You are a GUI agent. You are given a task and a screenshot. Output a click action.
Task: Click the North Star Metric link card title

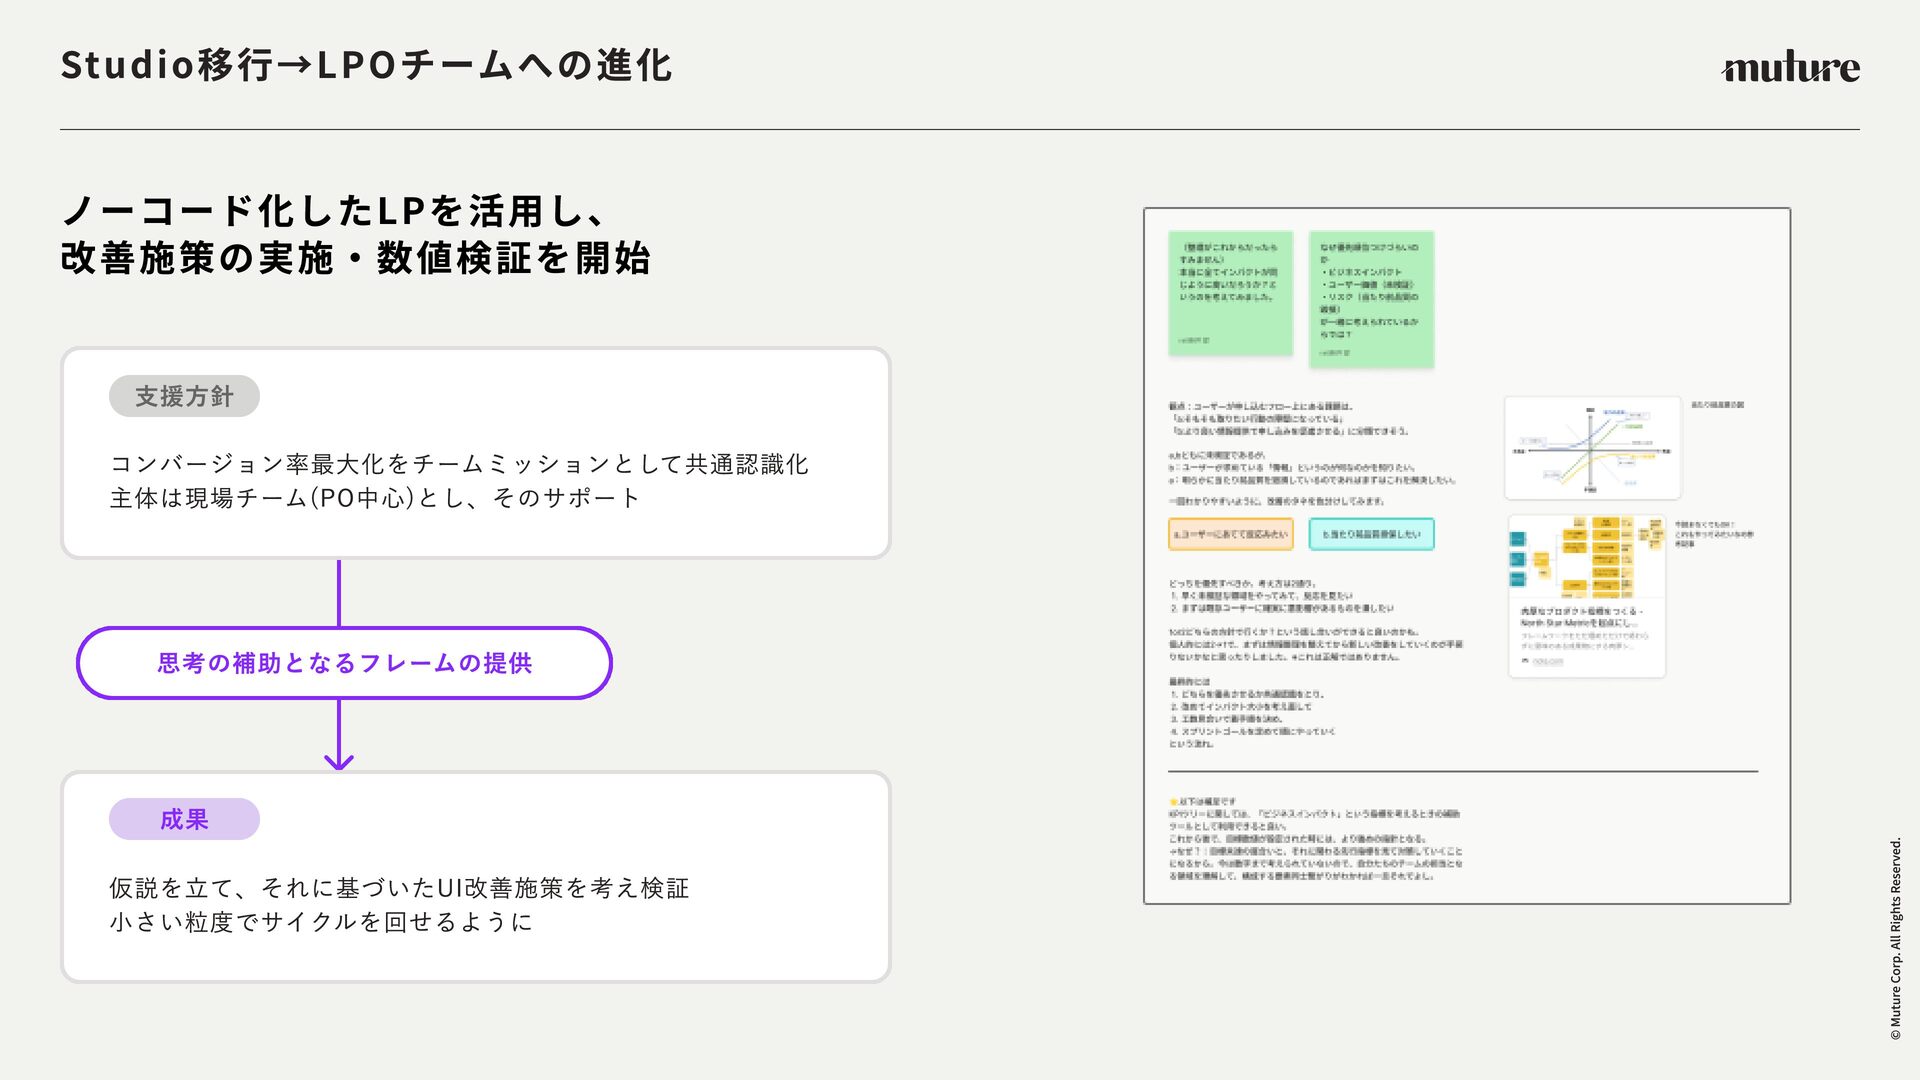[1581, 617]
